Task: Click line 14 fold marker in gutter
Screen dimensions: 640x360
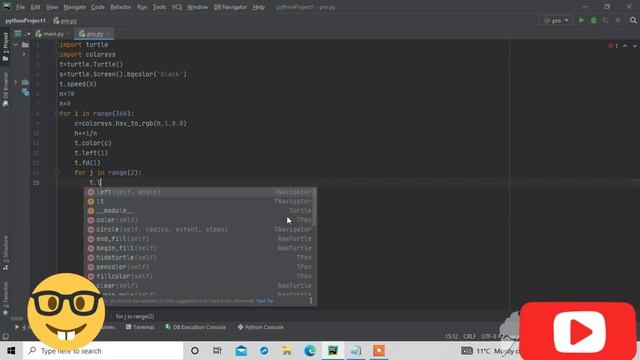Action: (x=57, y=173)
